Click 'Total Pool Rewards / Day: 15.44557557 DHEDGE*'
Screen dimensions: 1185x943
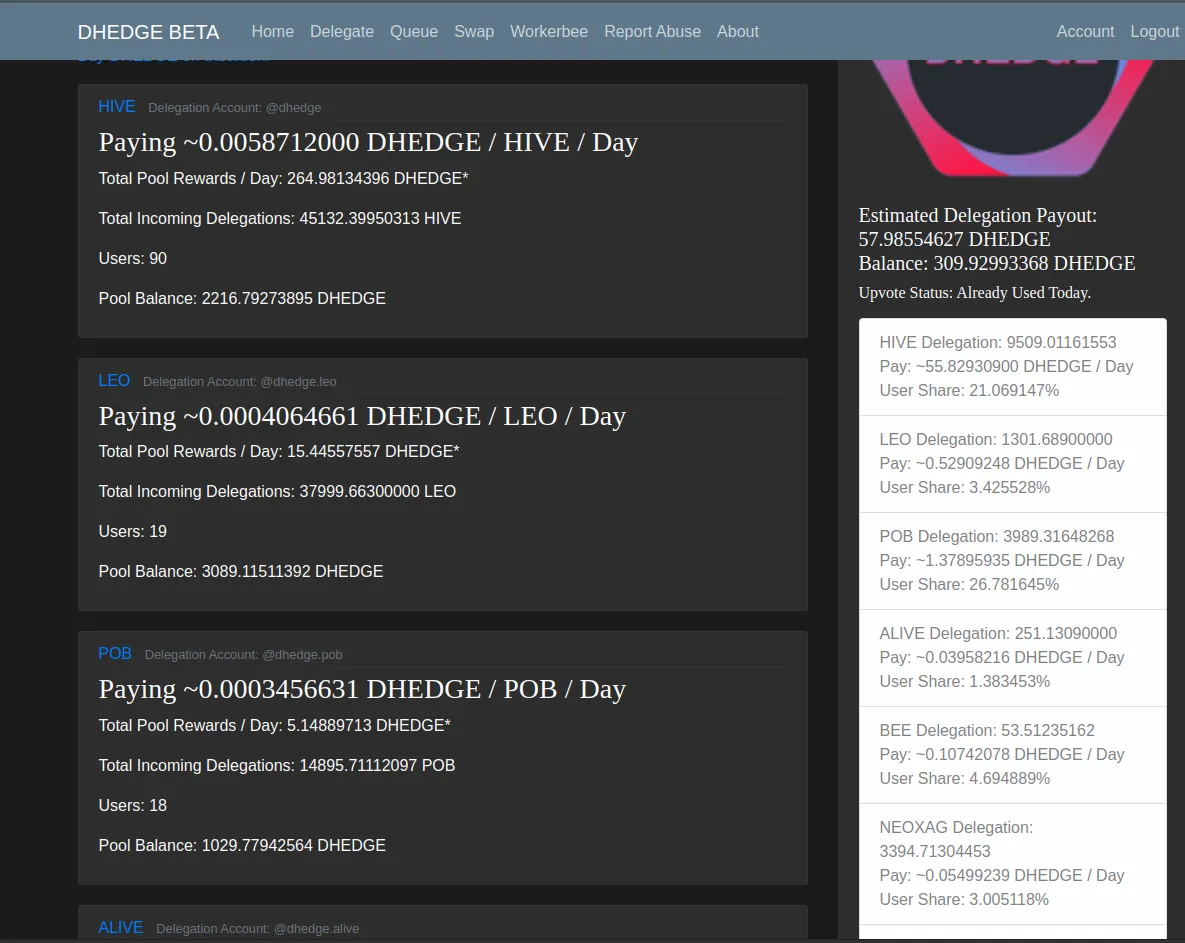pyautogui.click(x=279, y=451)
